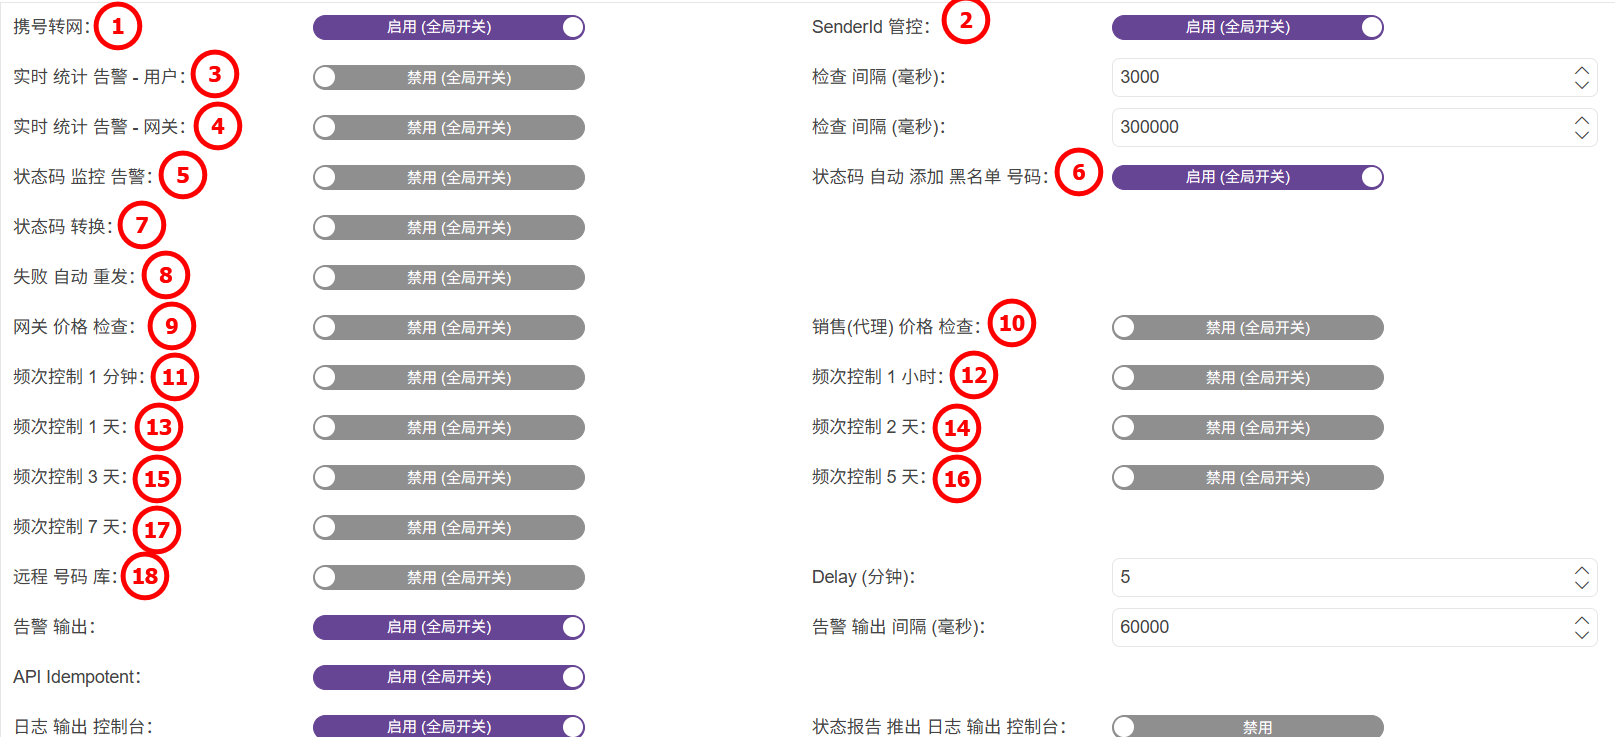
Task: Switch on 状态码 监控 告警
Action: [448, 177]
